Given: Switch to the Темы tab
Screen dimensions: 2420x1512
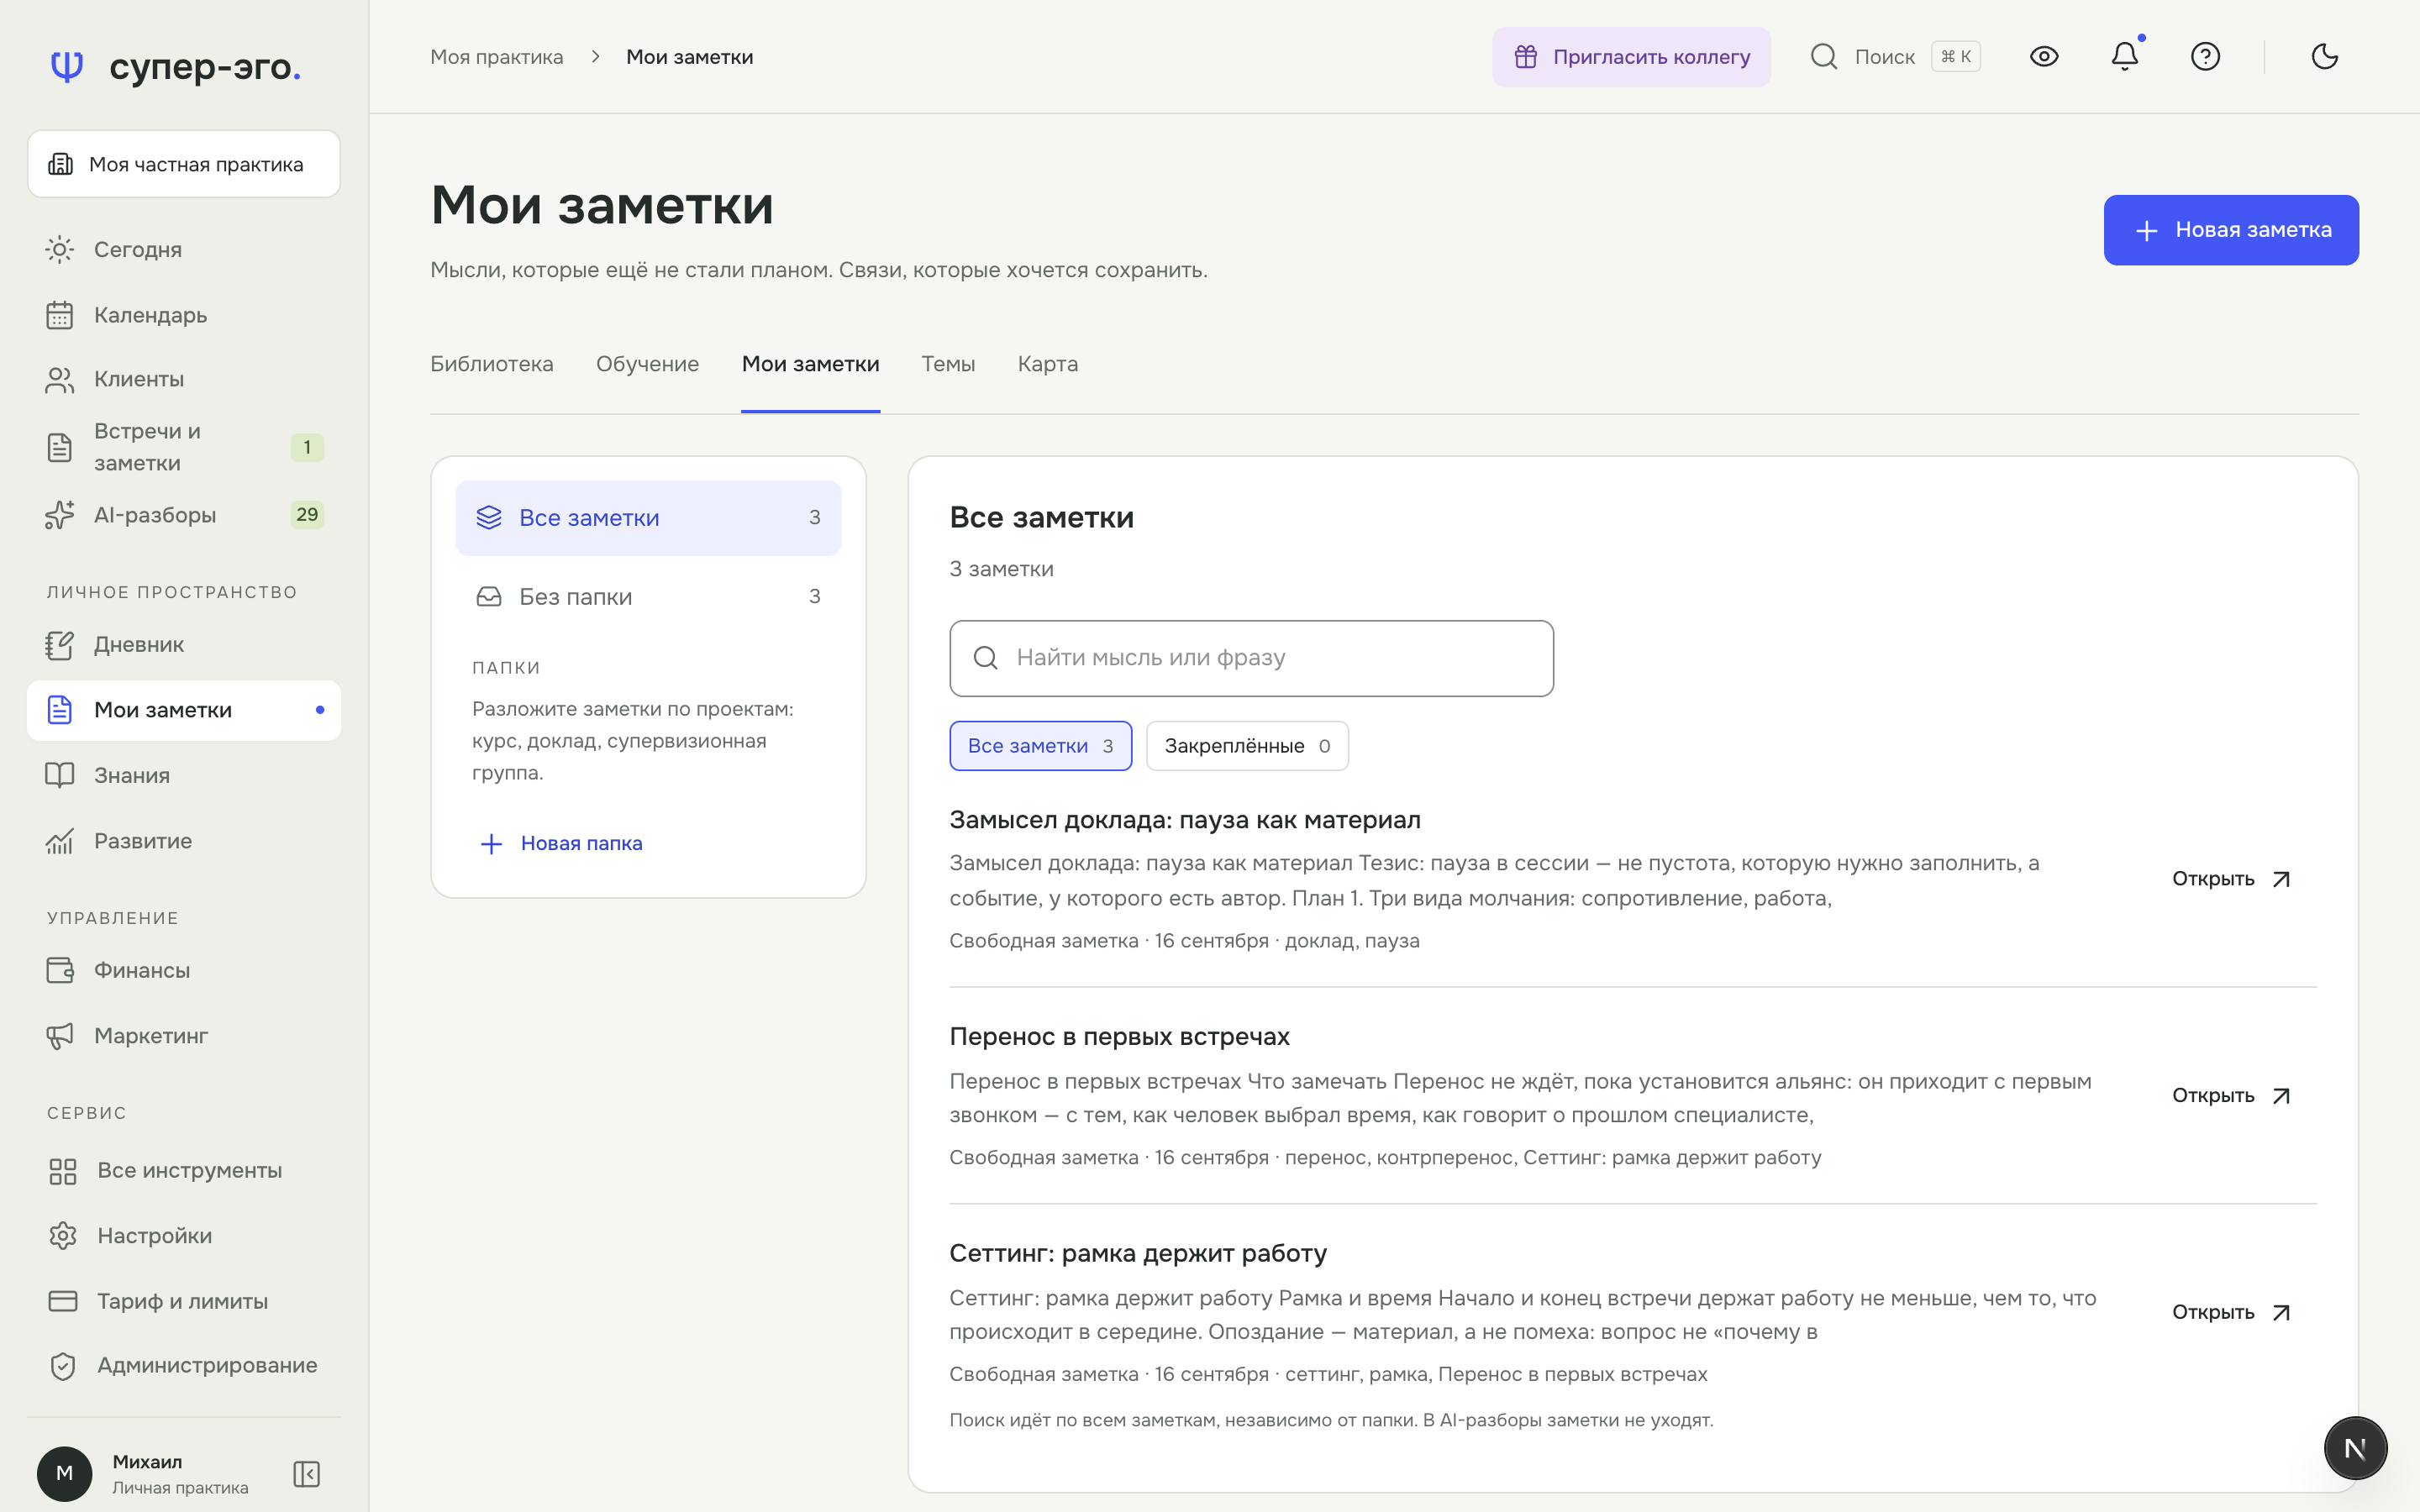Looking at the screenshot, I should (x=948, y=364).
